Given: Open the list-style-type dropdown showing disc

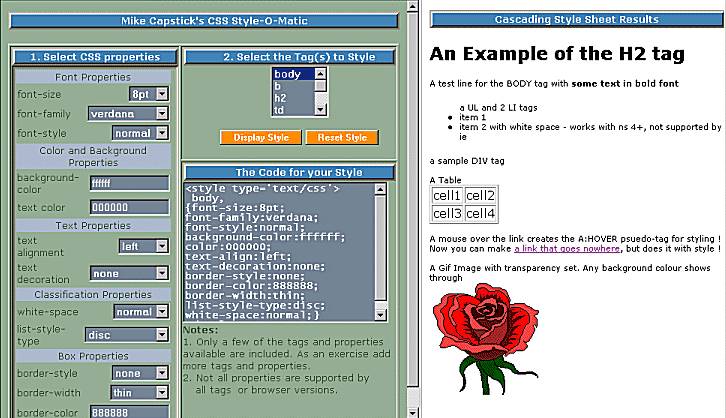Looking at the screenshot, I should 127,335.
